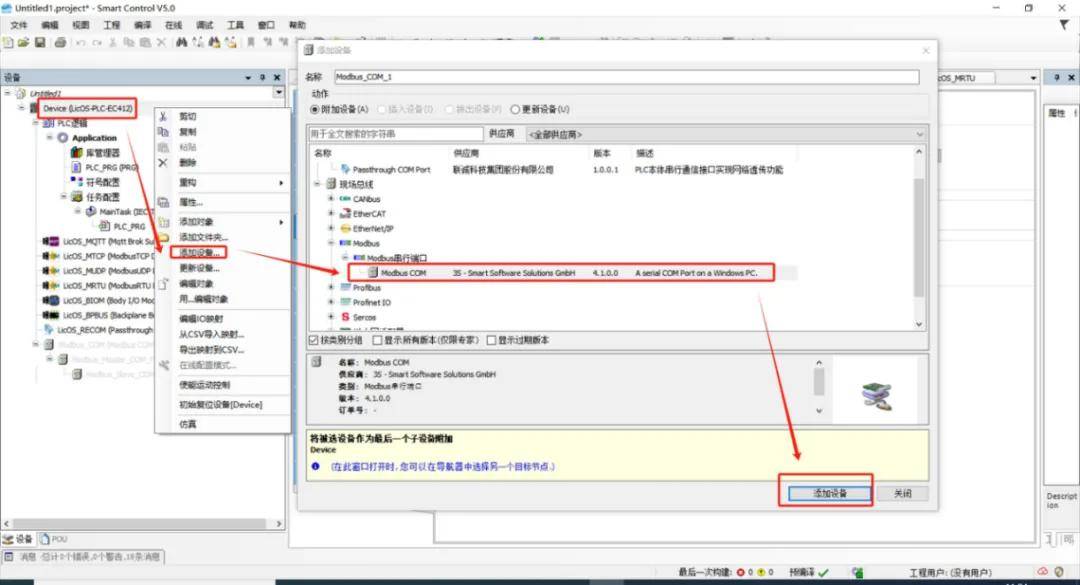Select the 更新设备 (Update device) radio button

pos(516,109)
